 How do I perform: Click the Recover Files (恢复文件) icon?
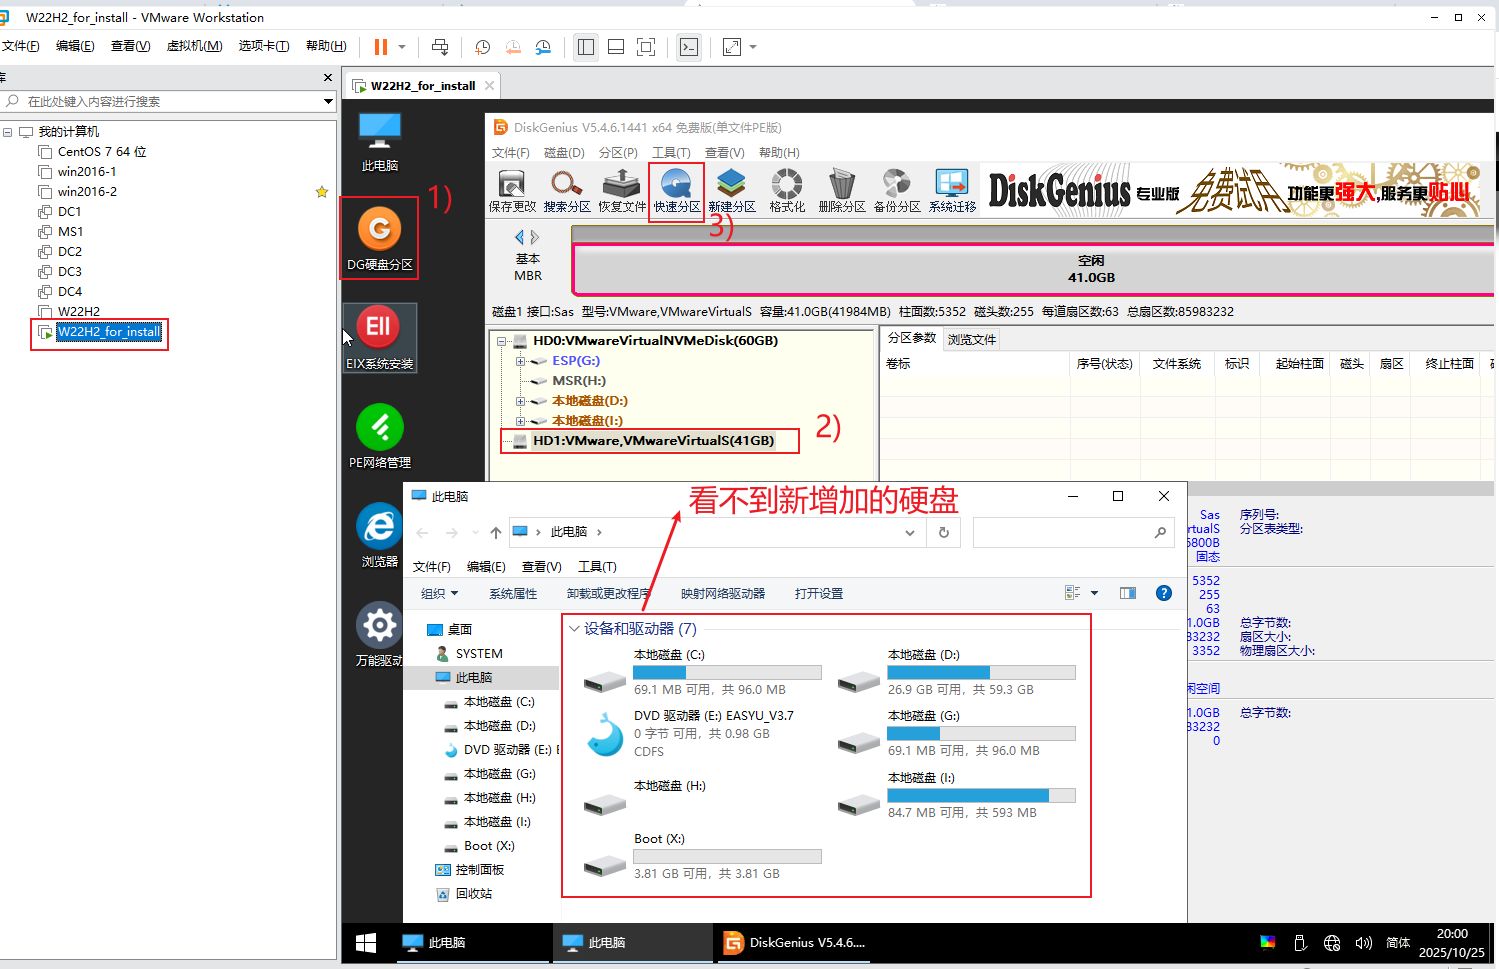click(x=622, y=189)
